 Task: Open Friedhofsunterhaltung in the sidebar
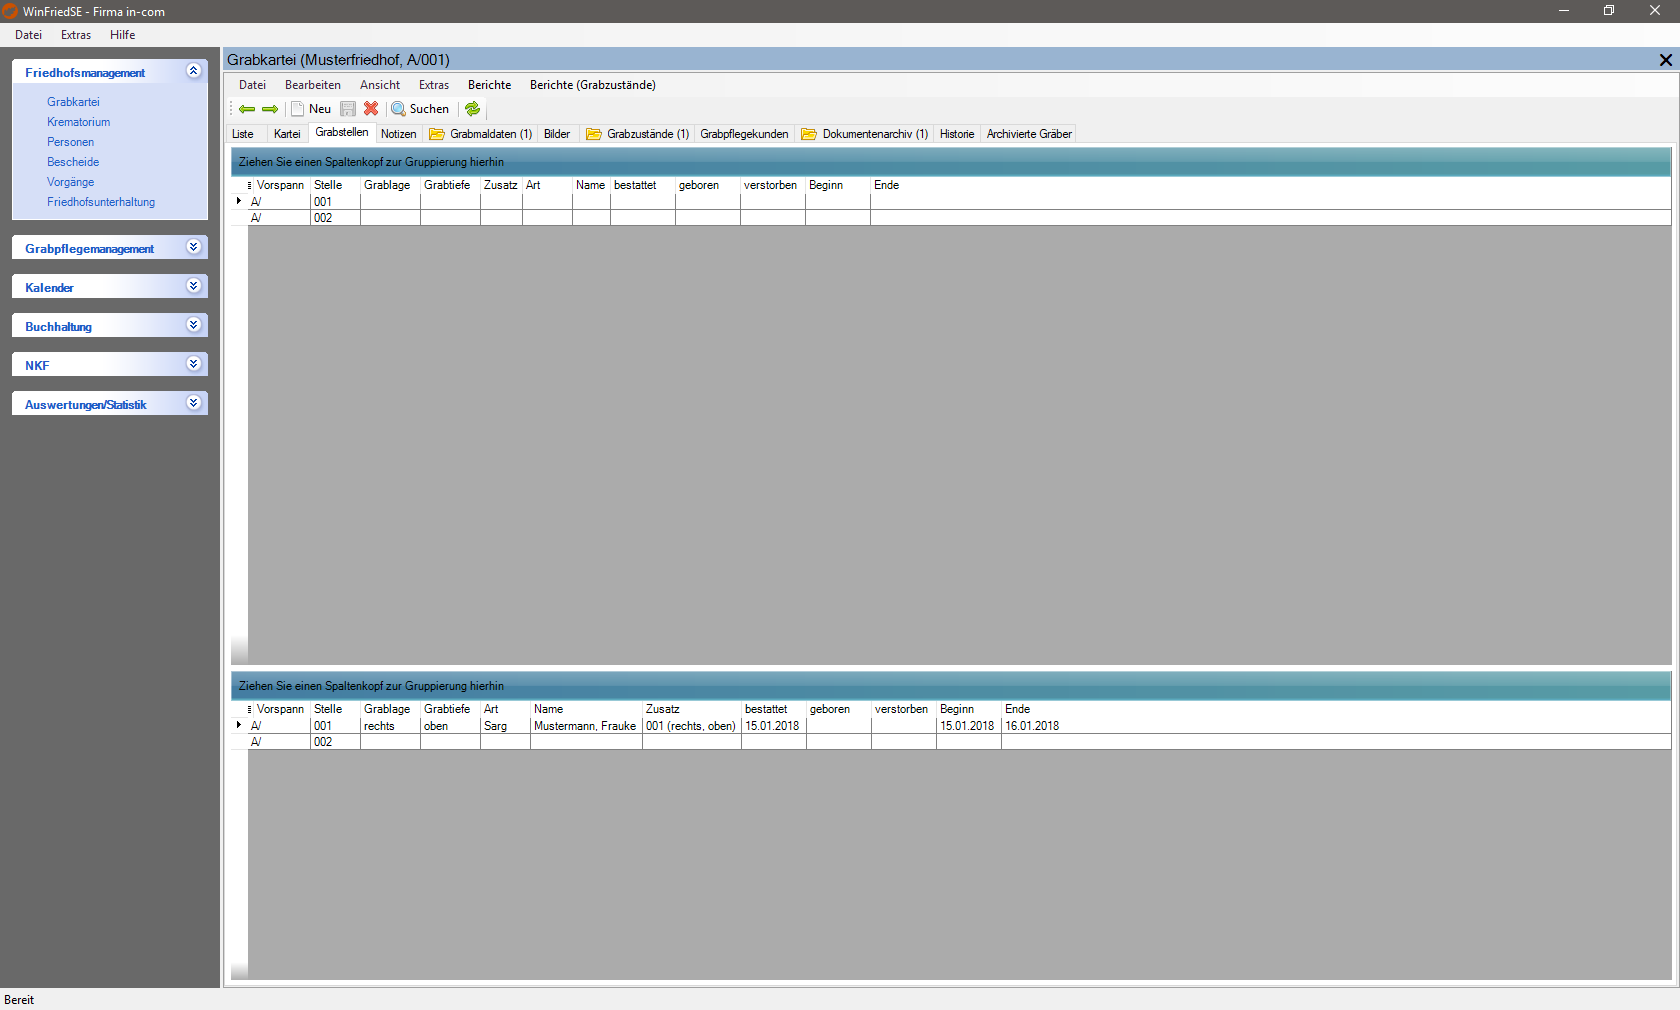[x=101, y=202]
